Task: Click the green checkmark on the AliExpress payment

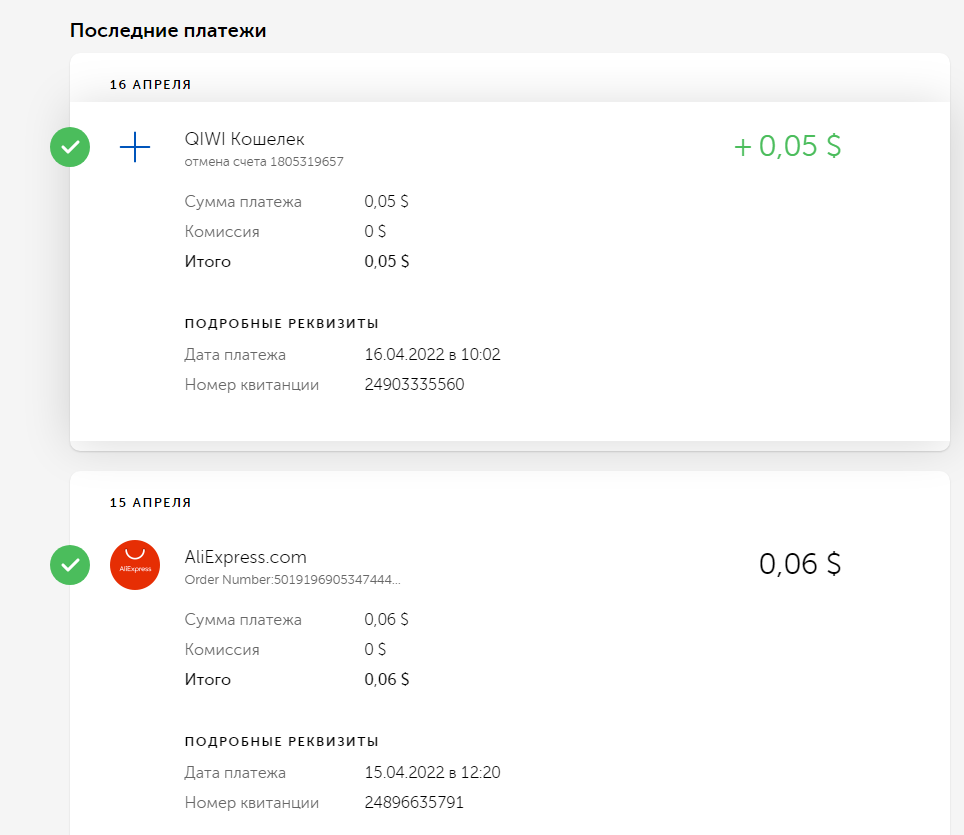Action: [70, 565]
